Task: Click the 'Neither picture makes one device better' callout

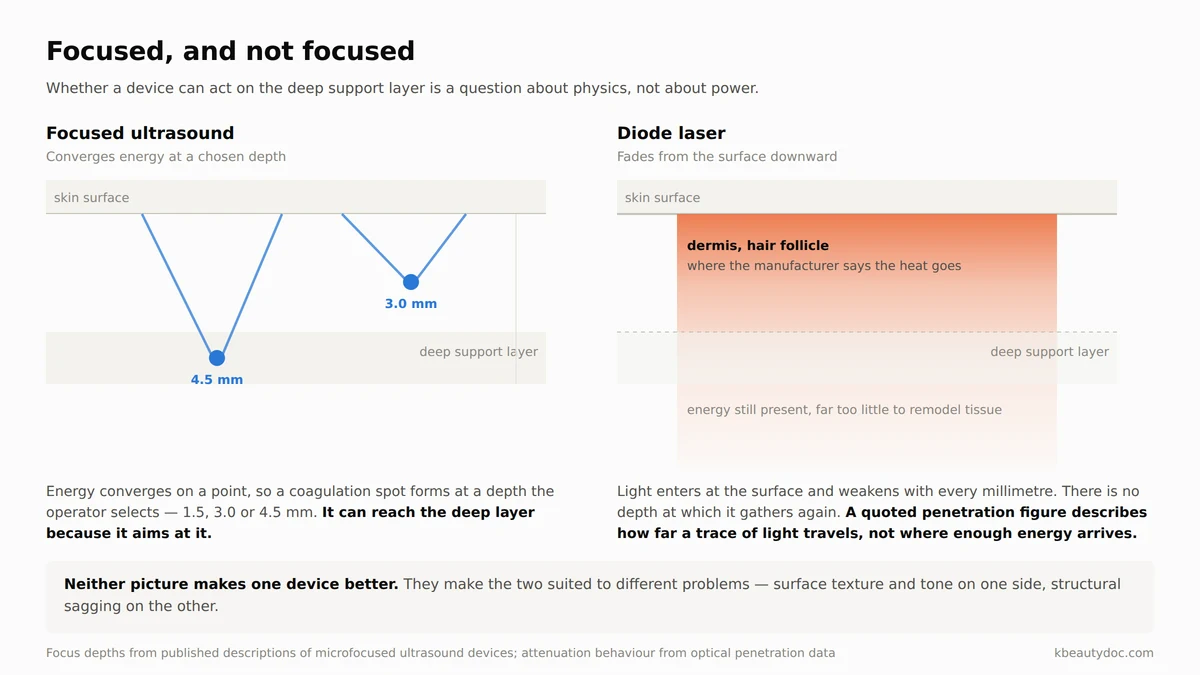Action: coord(599,595)
